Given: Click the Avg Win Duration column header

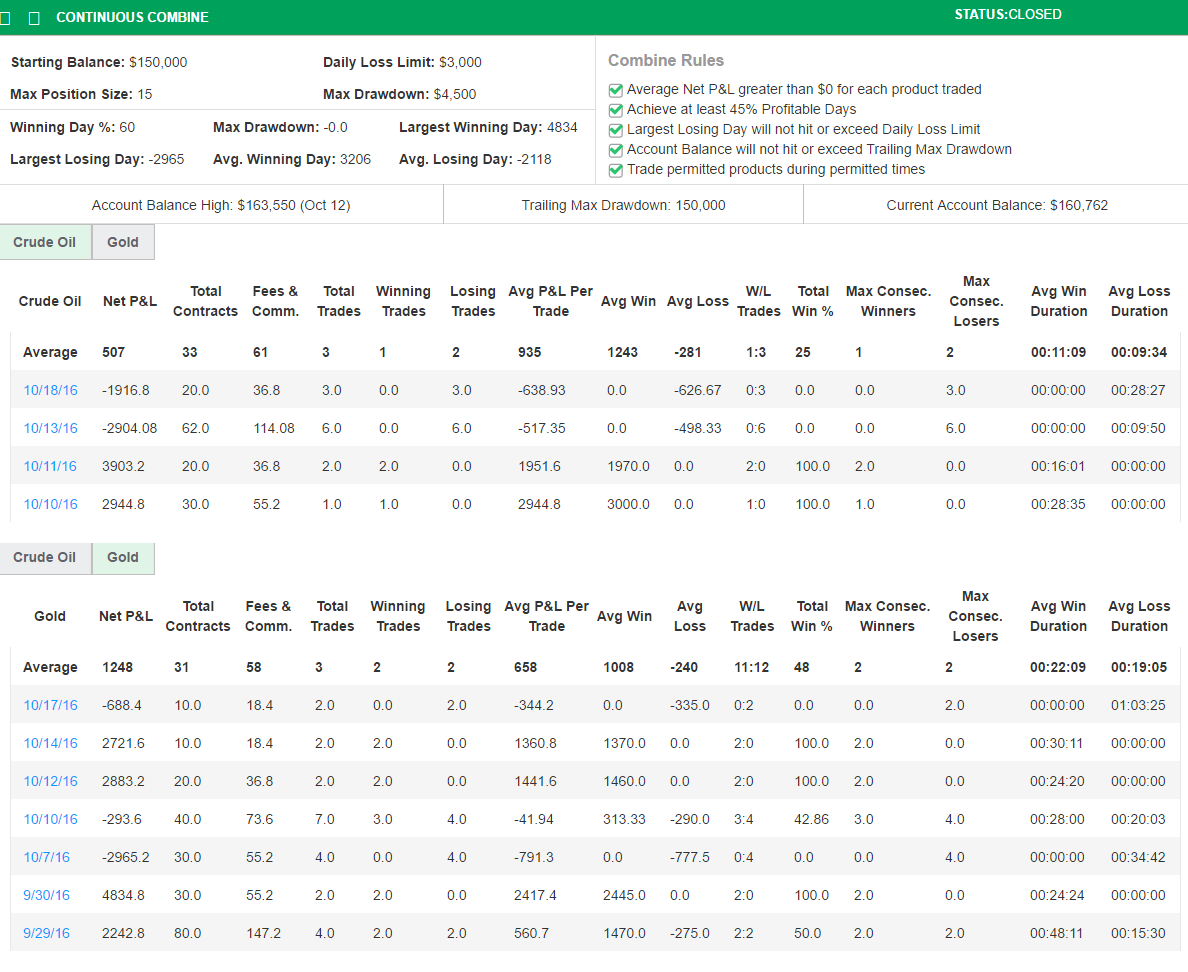Looking at the screenshot, I should coord(1059,299).
